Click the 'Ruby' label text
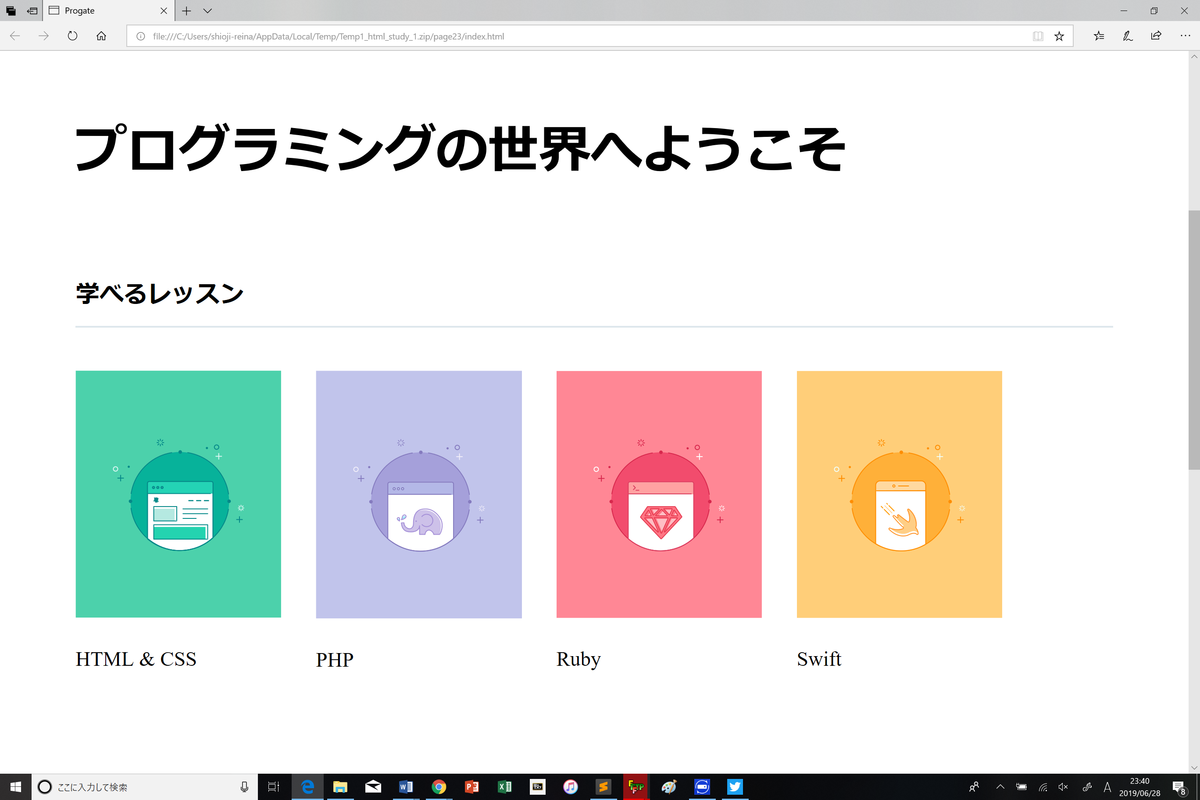The image size is (1200, 800). (579, 659)
